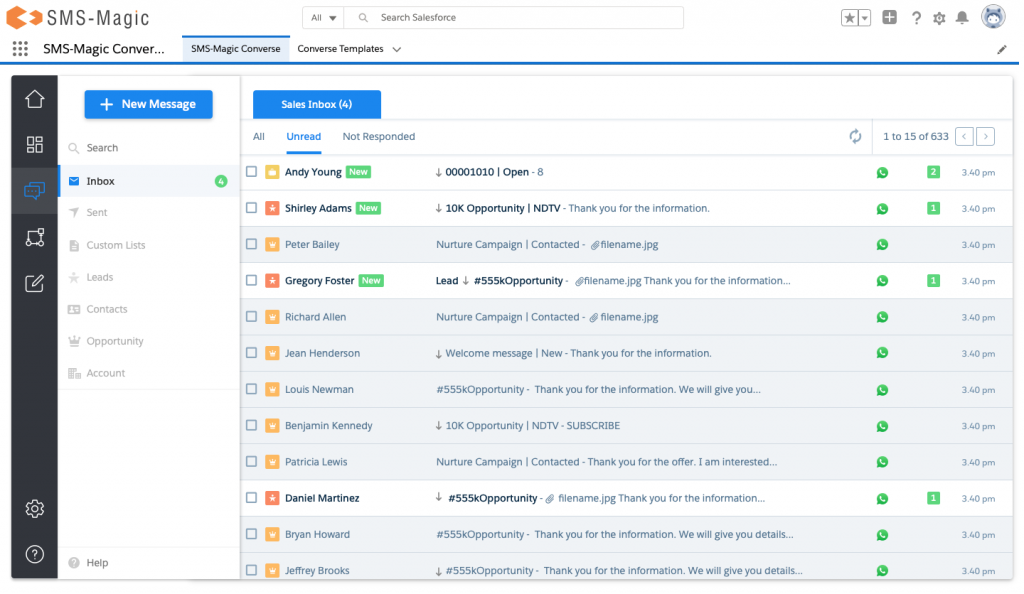Tick the checkbox for Andy Young
This screenshot has height=594, width=1024.
point(251,172)
